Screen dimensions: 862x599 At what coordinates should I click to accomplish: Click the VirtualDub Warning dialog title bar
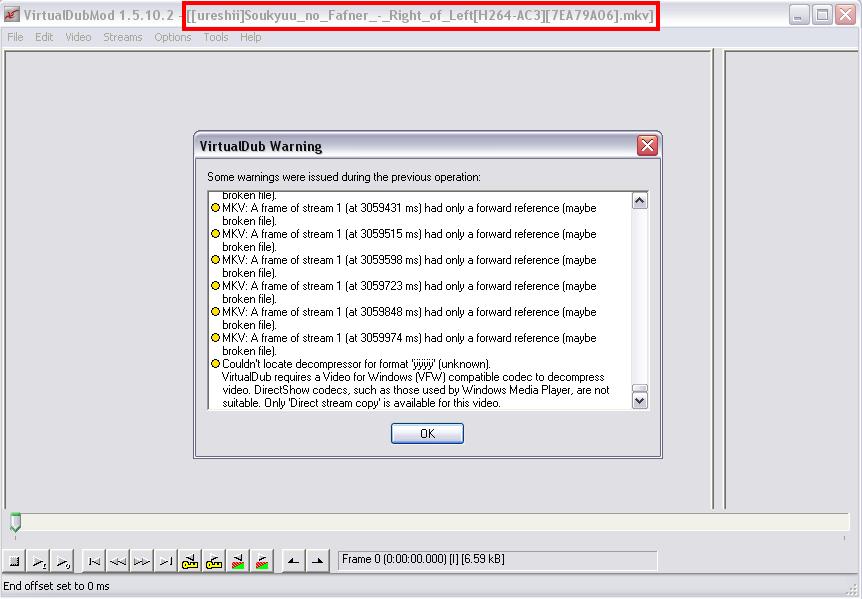[x=416, y=146]
